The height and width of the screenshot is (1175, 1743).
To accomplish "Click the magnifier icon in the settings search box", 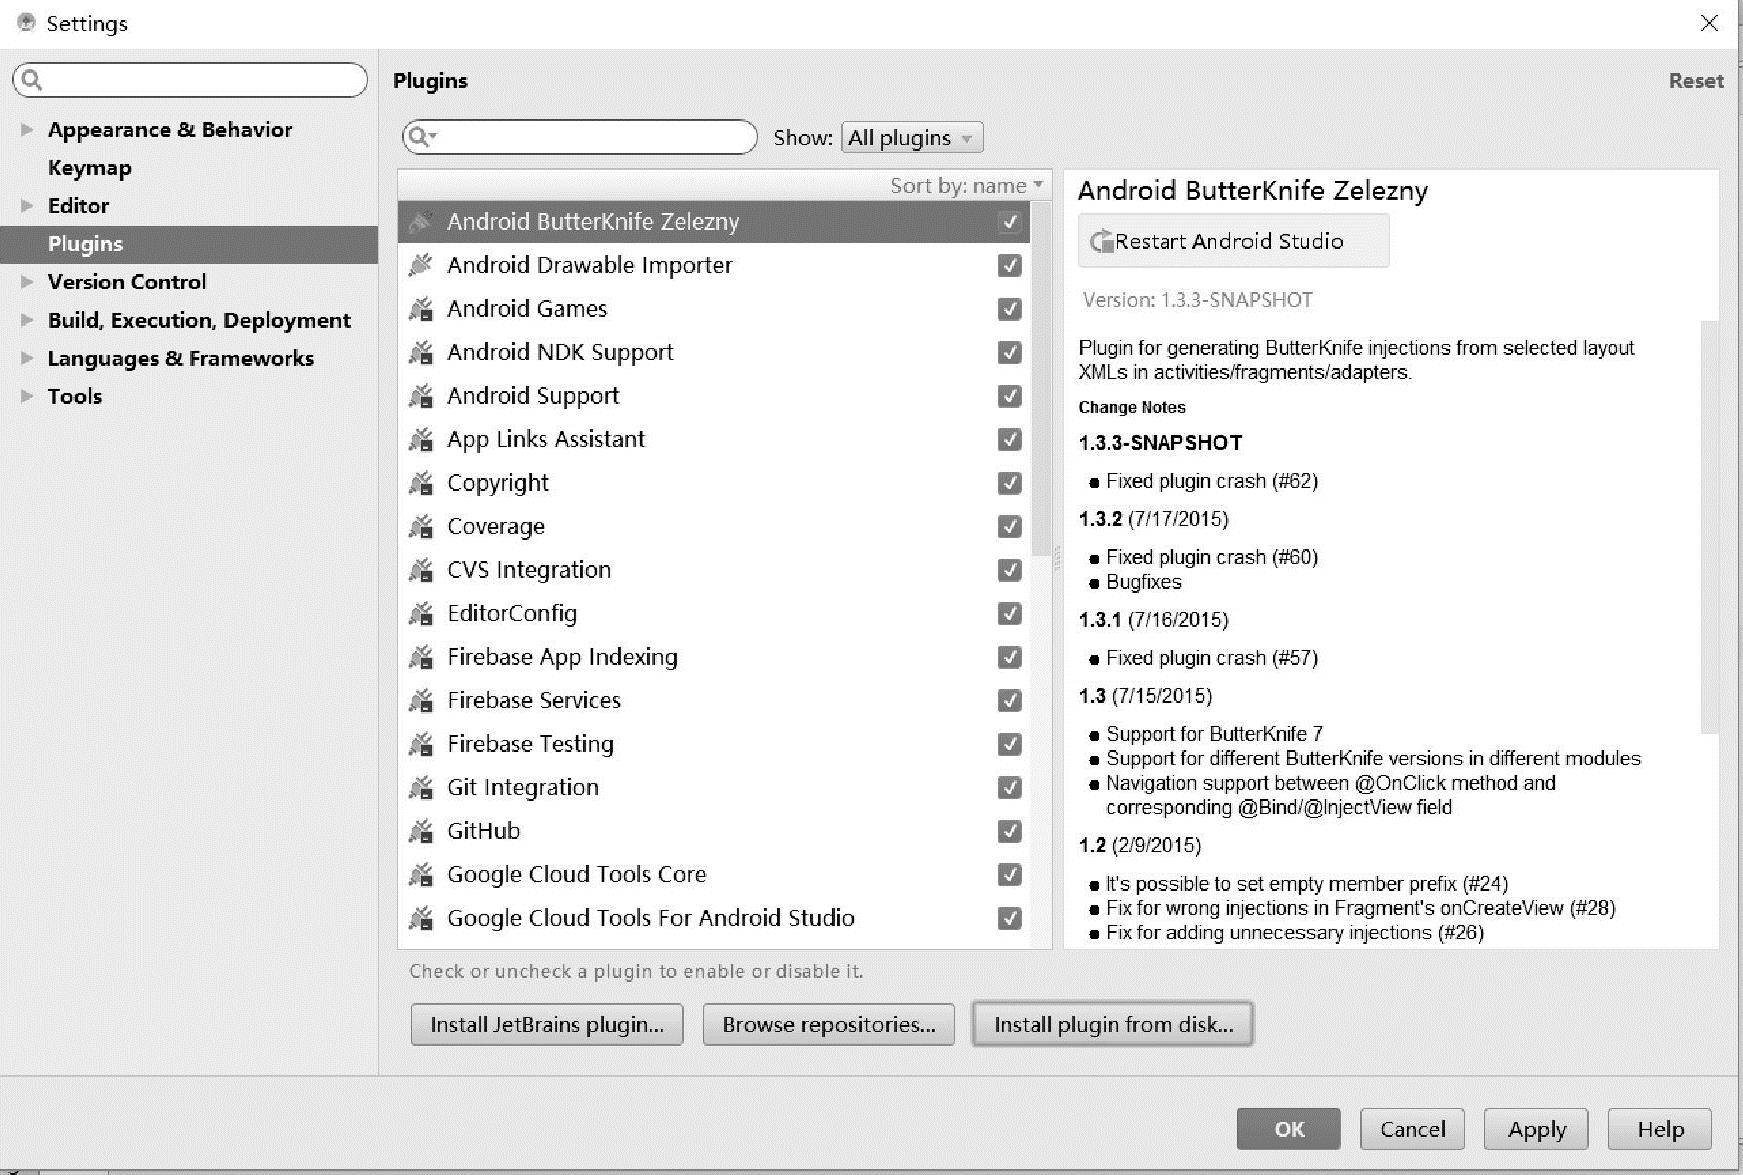I will 32,80.
